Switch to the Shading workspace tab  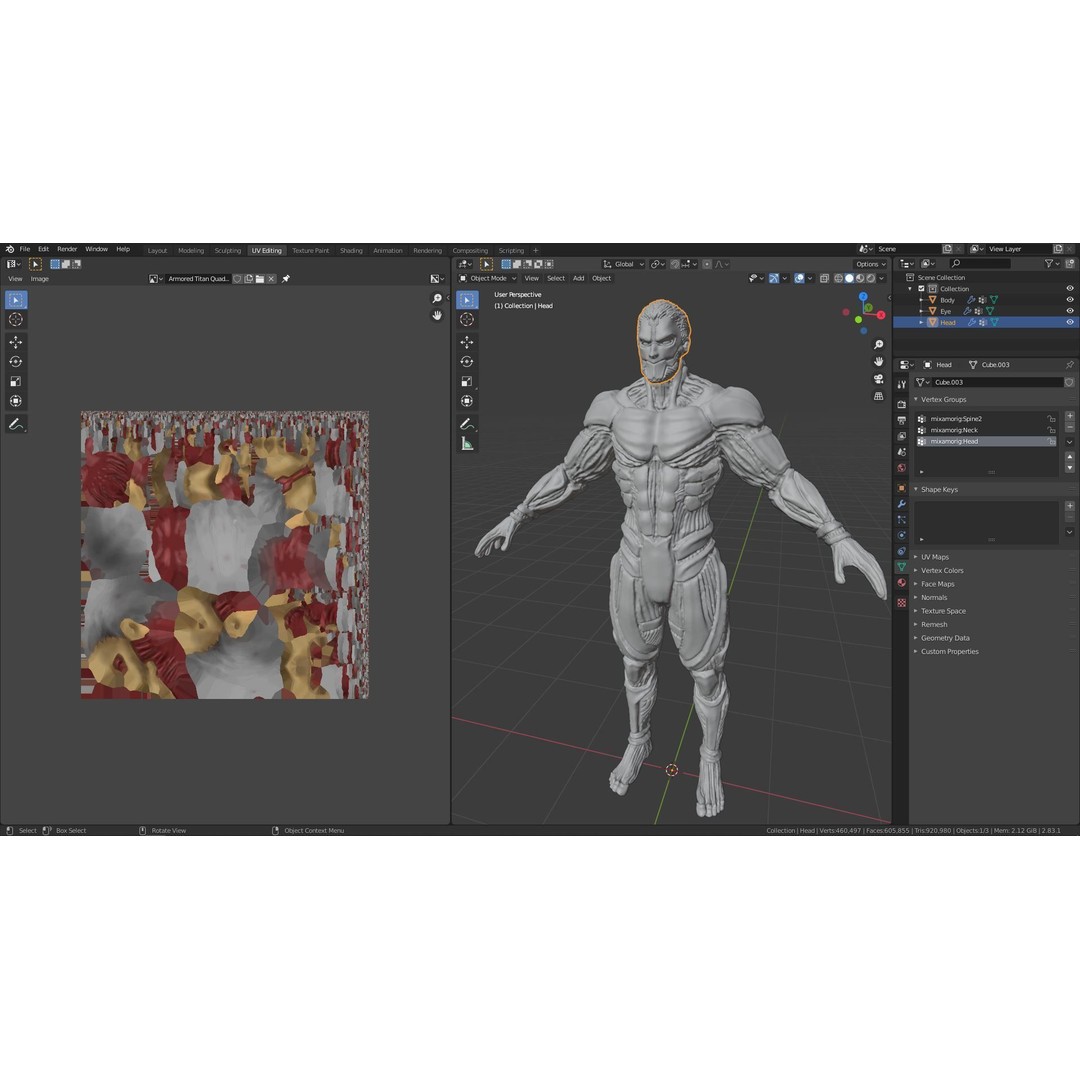pyautogui.click(x=351, y=251)
